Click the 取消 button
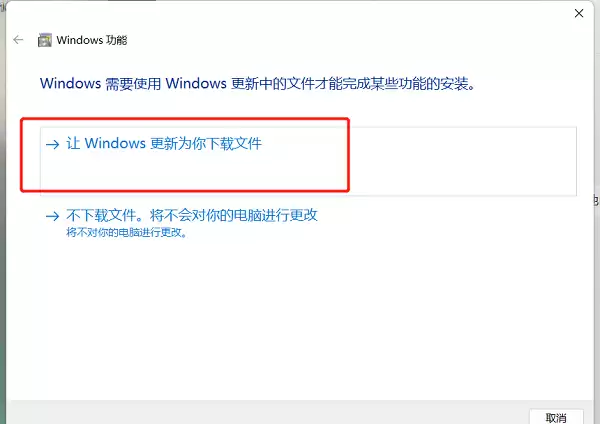The height and width of the screenshot is (424, 600). point(556,417)
